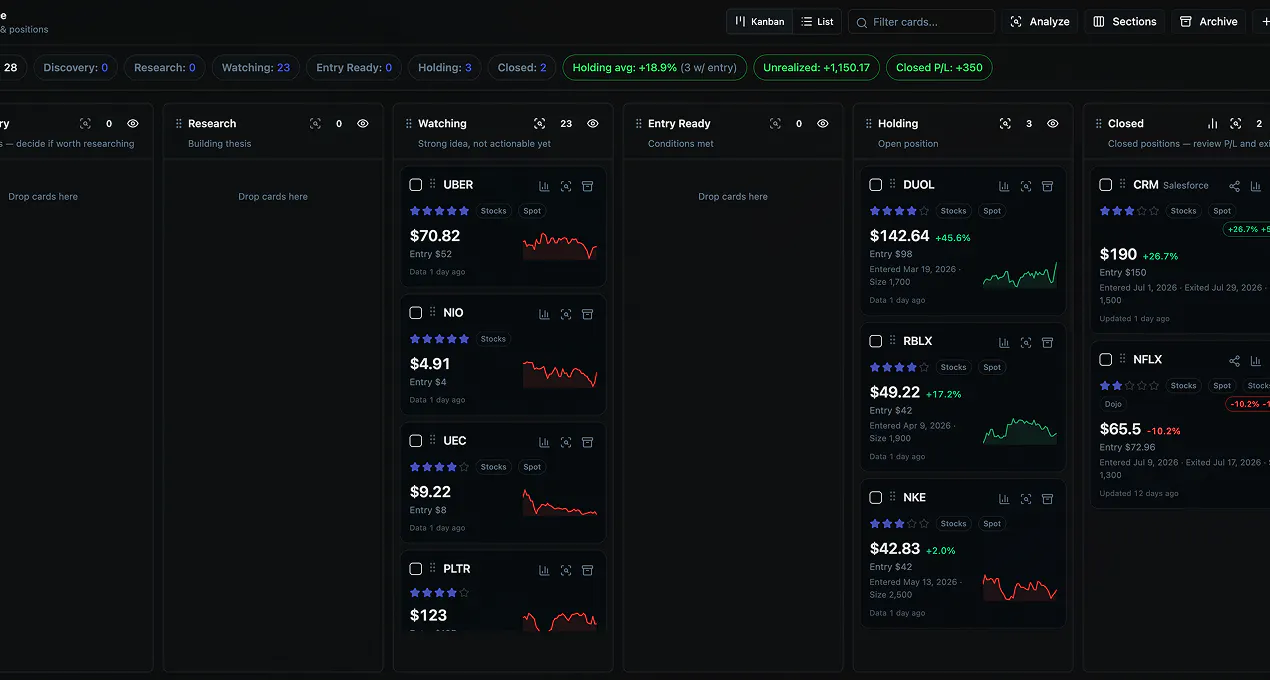Open chart icon on NIO card

[544, 314]
